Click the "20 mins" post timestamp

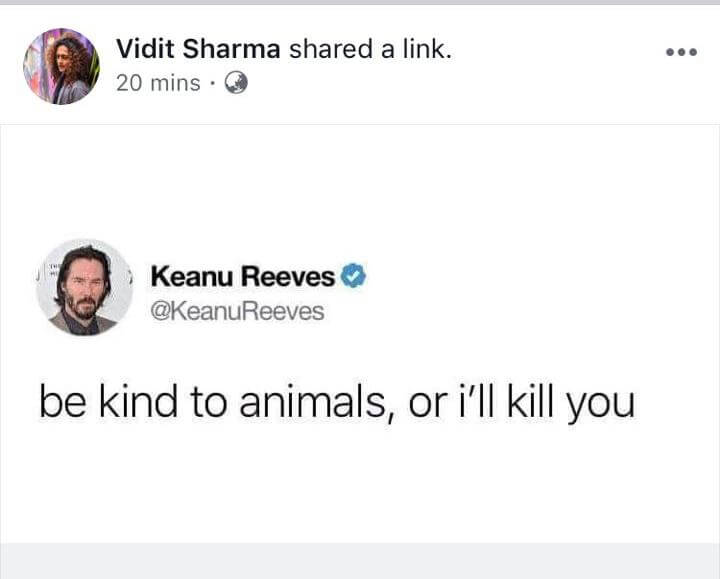pyautogui.click(x=158, y=84)
